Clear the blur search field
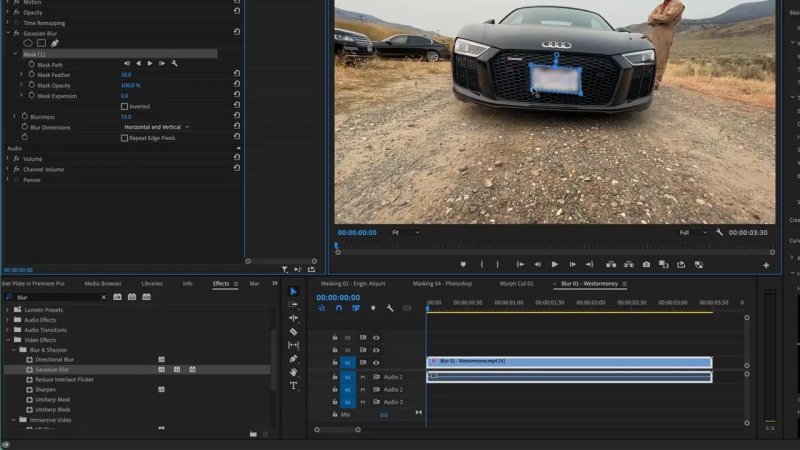The image size is (800, 450). (104, 297)
